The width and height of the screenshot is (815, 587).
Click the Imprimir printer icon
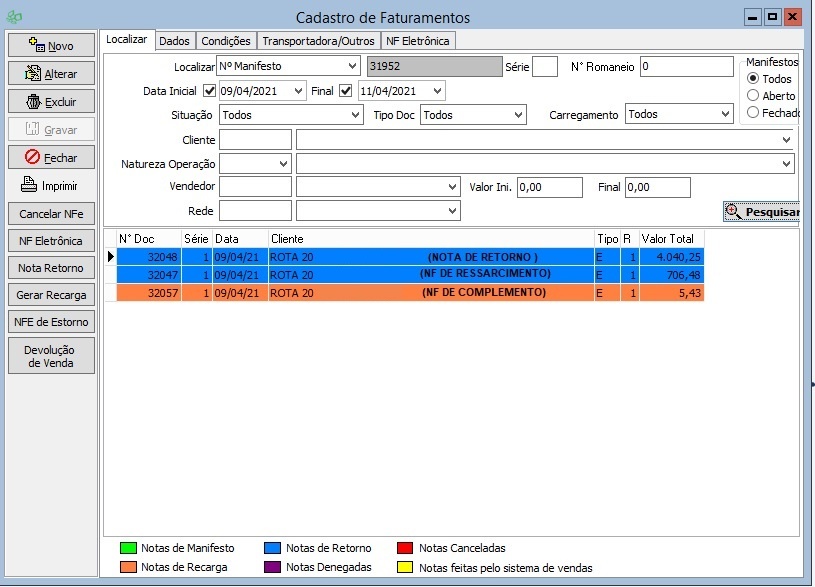[x=28, y=185]
